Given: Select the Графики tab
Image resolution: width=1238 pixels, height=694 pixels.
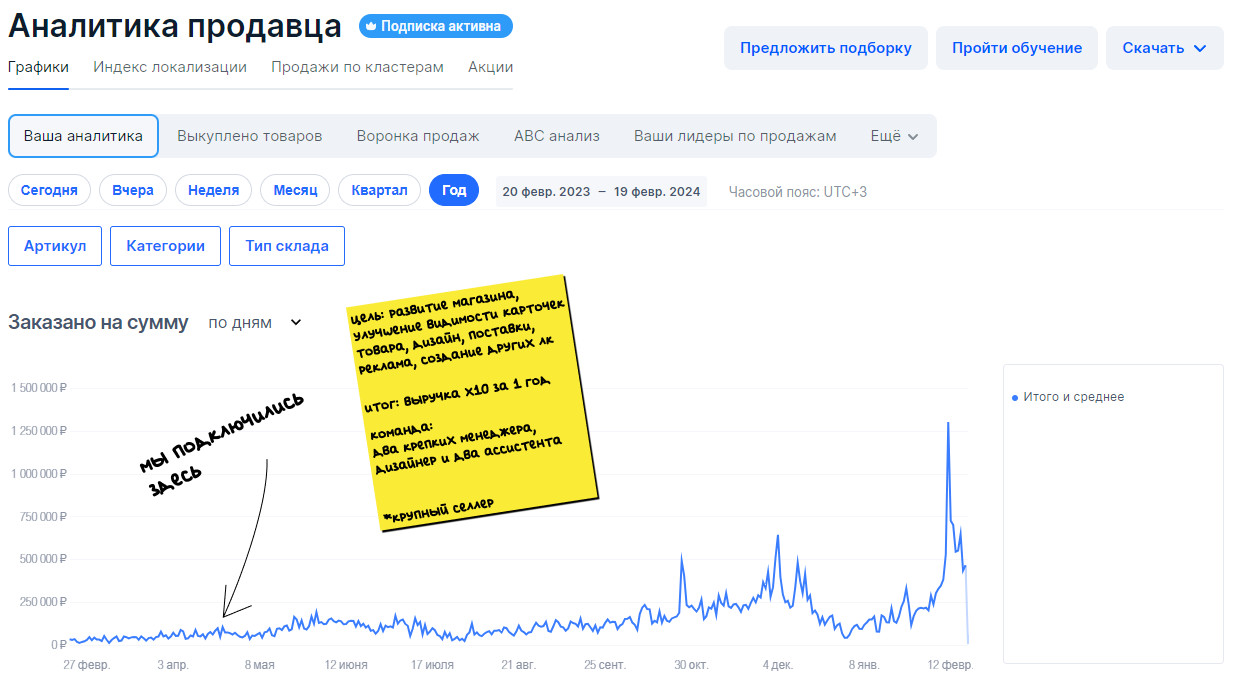Looking at the screenshot, I should 38,68.
